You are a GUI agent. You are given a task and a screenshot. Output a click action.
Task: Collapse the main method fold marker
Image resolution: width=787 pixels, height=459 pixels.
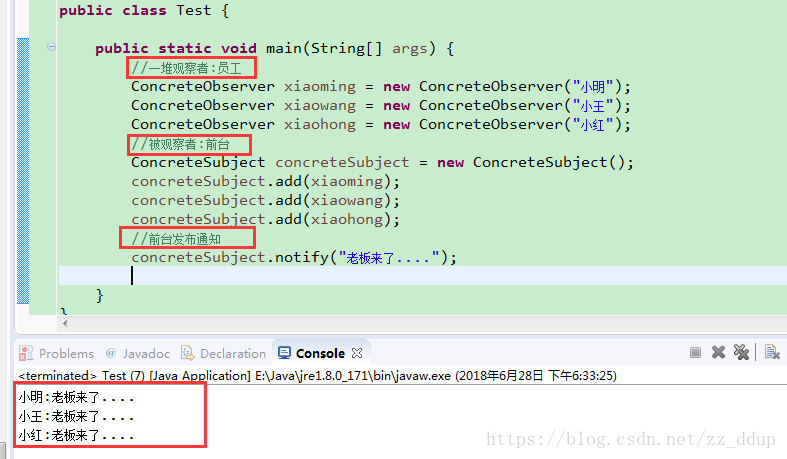[51, 47]
